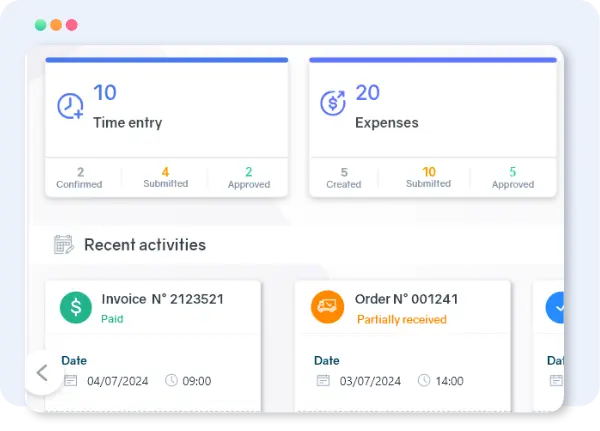Click the Expenses dollar icon

coord(332,103)
